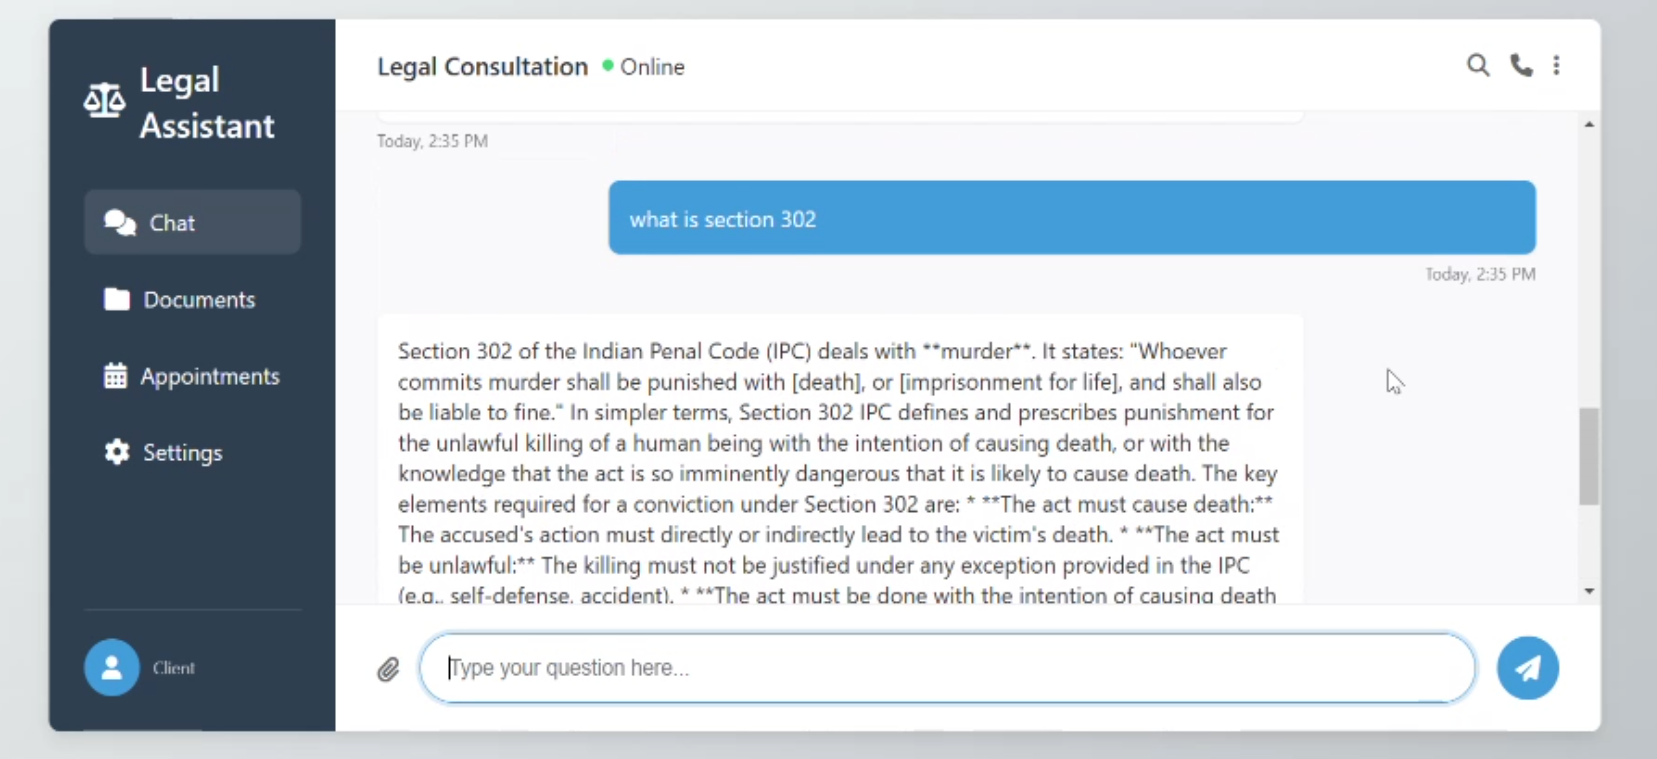This screenshot has width=1657, height=759.
Task: Attach a file using the paperclip icon
Action: tap(388, 669)
